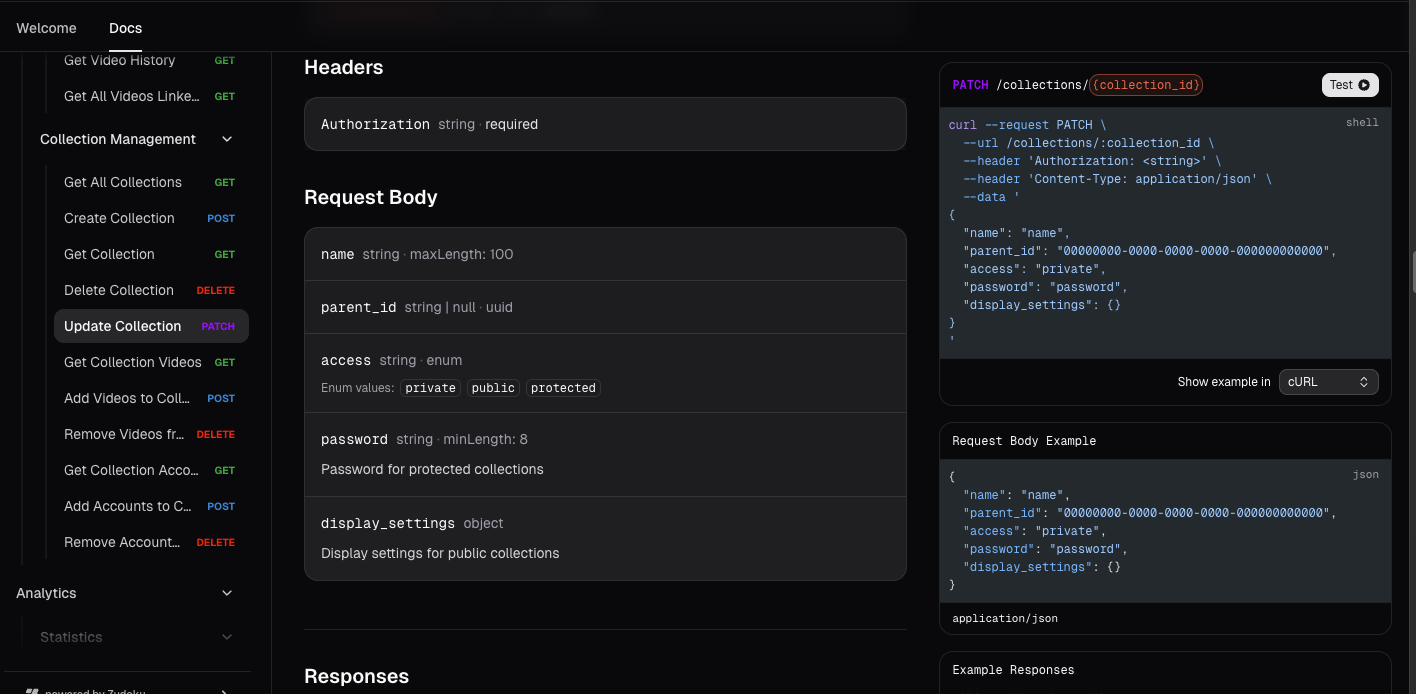Open the cURL example language dropdown
Image resolution: width=1416 pixels, height=694 pixels.
point(1328,382)
